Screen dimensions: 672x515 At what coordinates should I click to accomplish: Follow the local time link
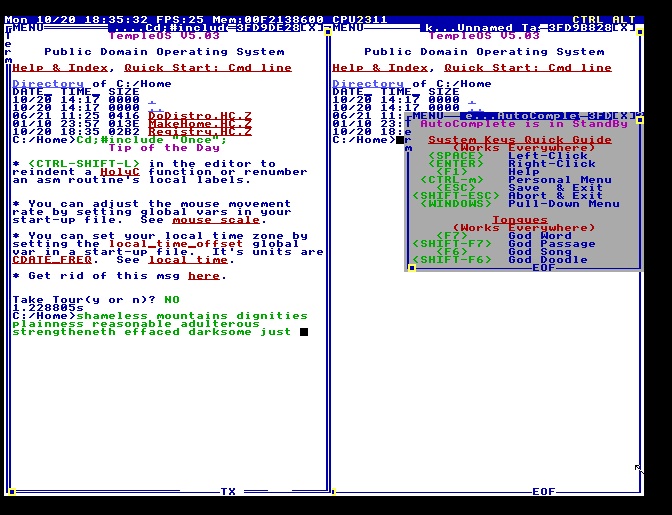[188, 260]
